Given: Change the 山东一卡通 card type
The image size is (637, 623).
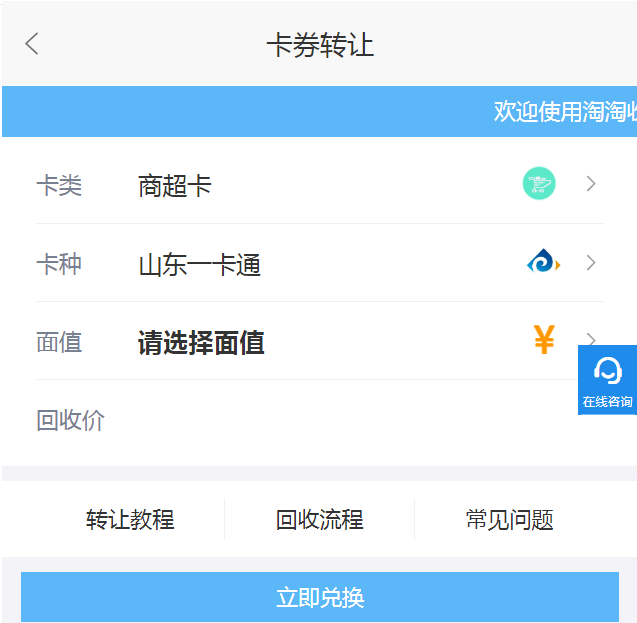Looking at the screenshot, I should [x=199, y=265].
